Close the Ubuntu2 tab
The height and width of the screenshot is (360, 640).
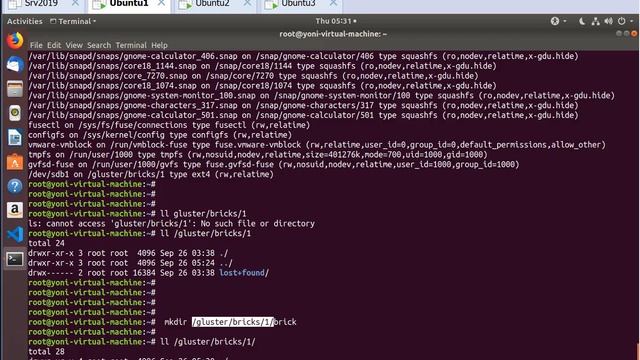point(247,3)
